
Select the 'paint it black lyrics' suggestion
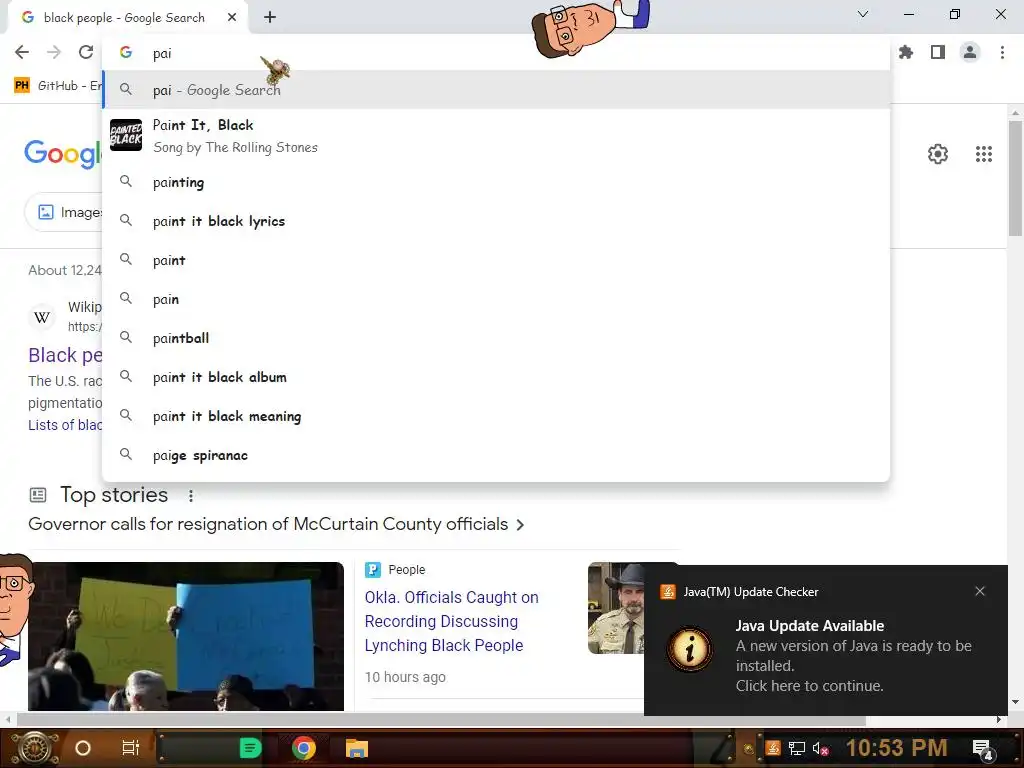(x=496, y=221)
